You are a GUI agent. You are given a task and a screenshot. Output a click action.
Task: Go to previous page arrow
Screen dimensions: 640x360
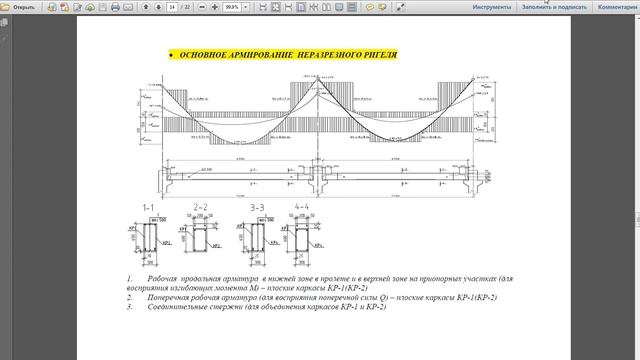pyautogui.click(x=146, y=7)
